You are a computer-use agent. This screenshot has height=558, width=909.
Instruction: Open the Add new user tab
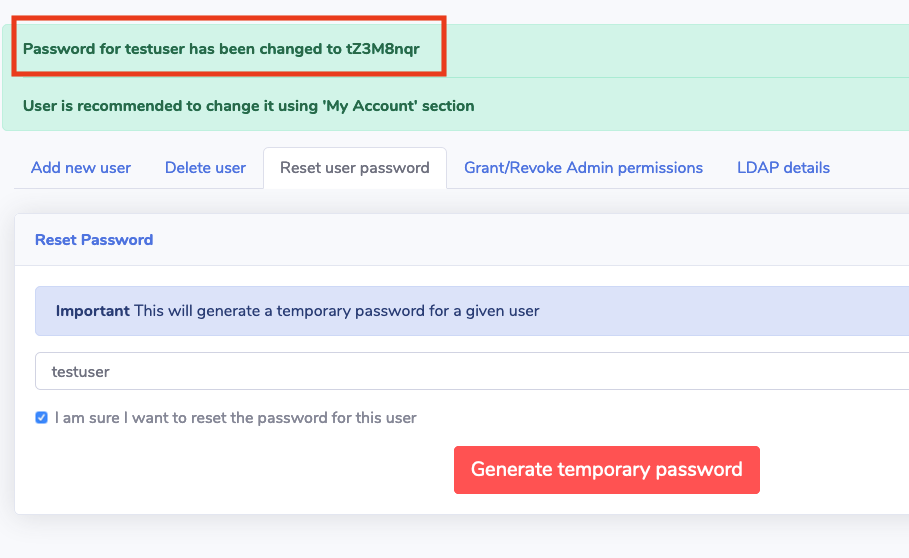[81, 168]
